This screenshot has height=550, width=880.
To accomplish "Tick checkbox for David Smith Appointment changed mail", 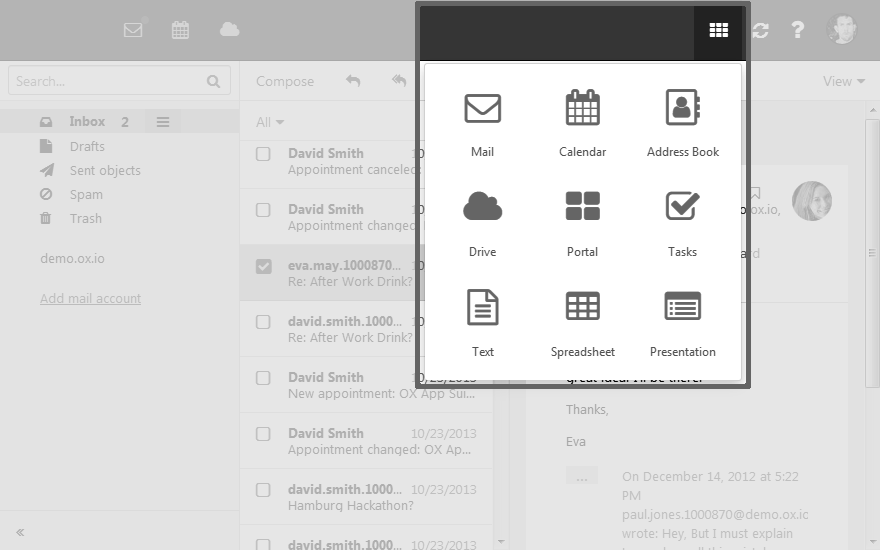I will pyautogui.click(x=263, y=210).
